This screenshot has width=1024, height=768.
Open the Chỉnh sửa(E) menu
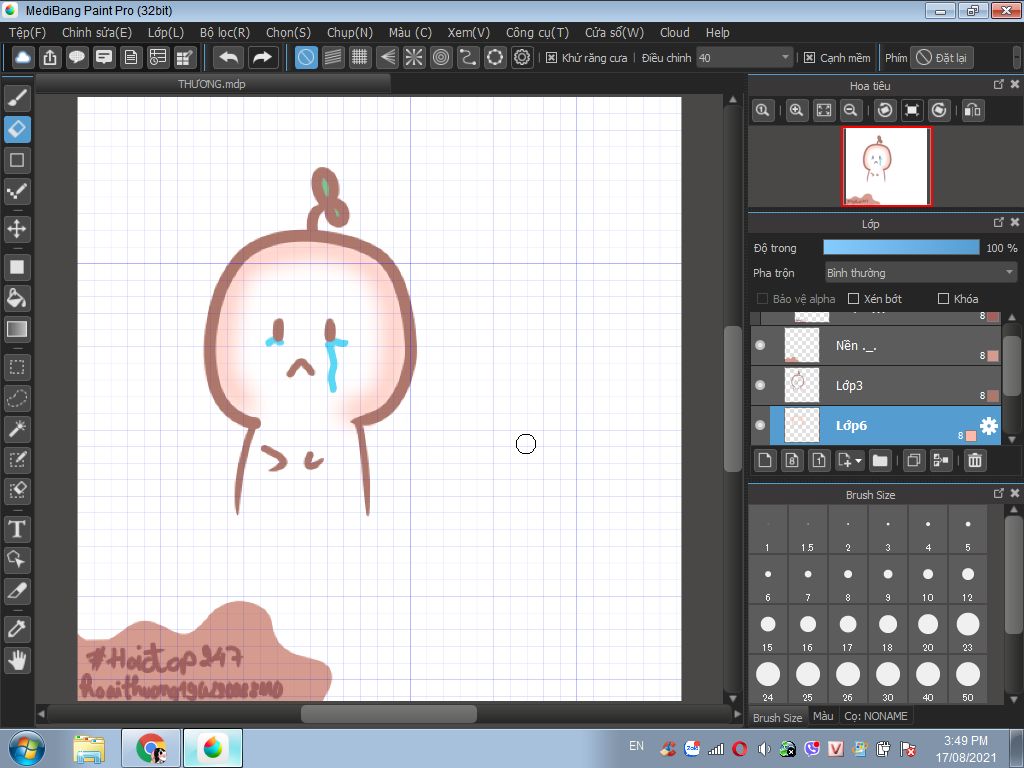[x=97, y=33]
